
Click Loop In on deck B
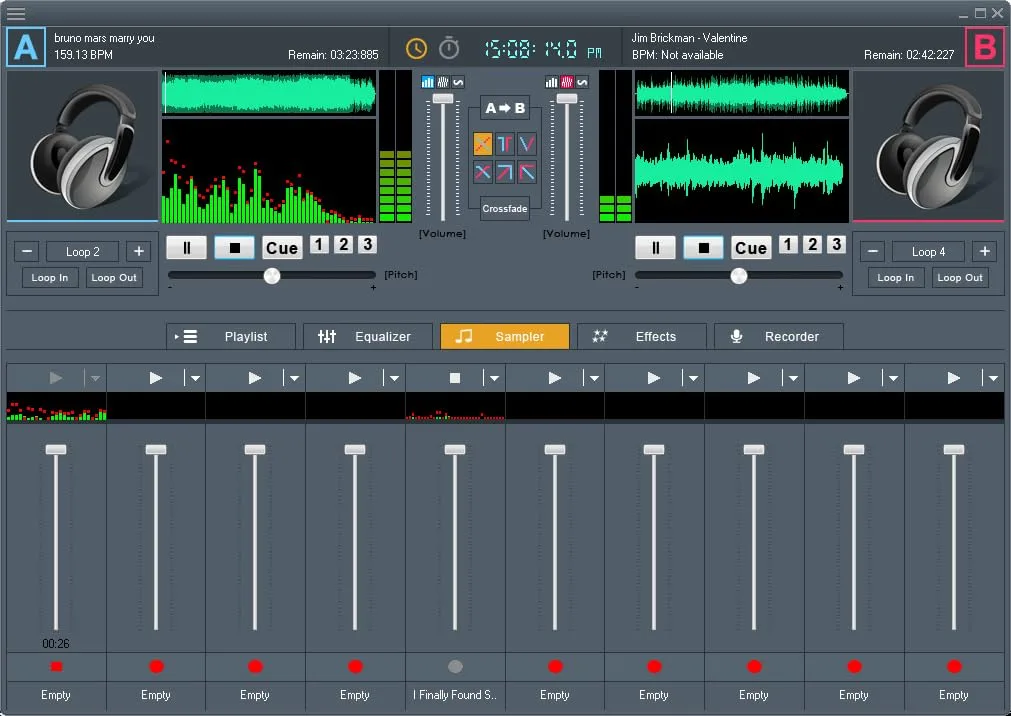tap(896, 278)
